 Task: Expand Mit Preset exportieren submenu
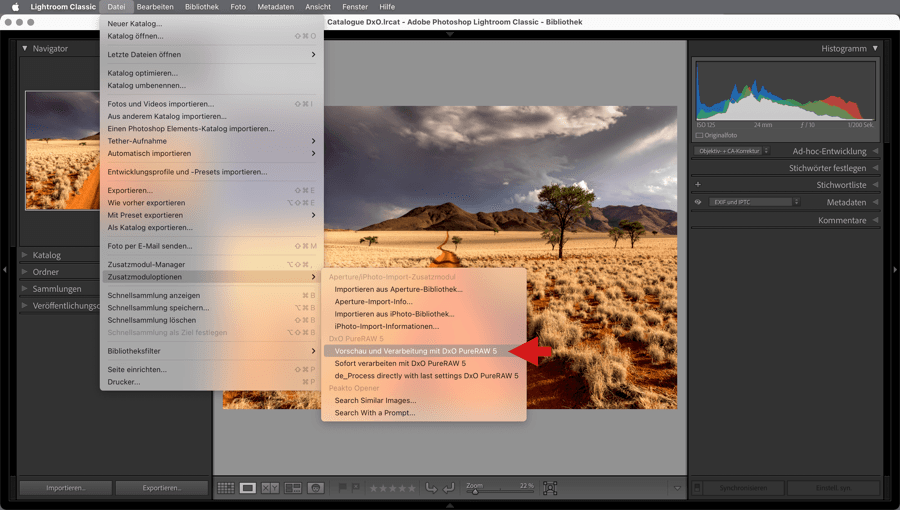pyautogui.click(x=211, y=215)
